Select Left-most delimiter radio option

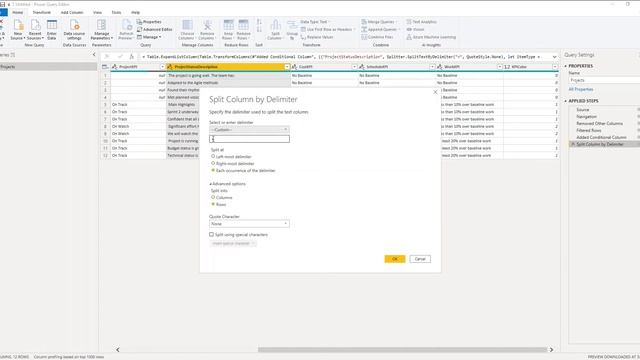pyautogui.click(x=213, y=156)
